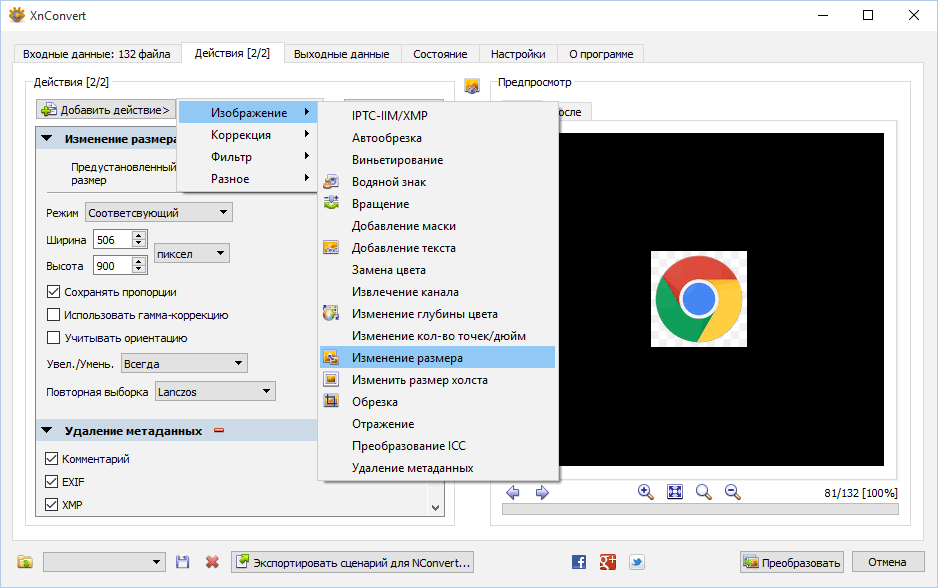This screenshot has width=938, height=588.
Task: Click the Ширина input field
Action: [111, 240]
